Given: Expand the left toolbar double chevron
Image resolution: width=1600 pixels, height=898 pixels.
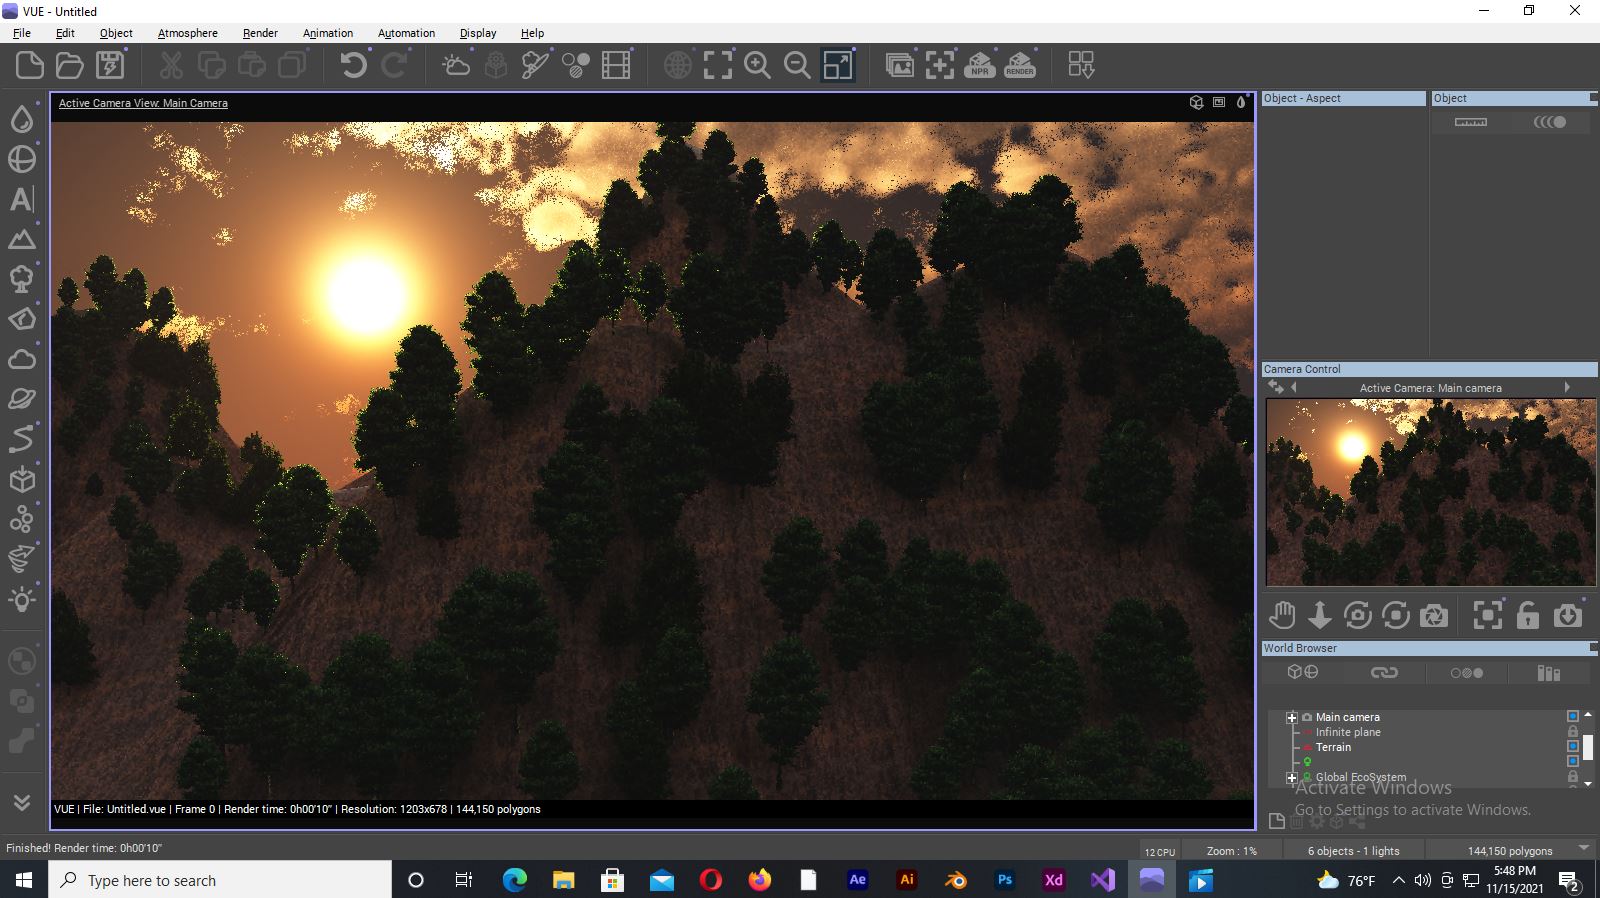Looking at the screenshot, I should (22, 802).
